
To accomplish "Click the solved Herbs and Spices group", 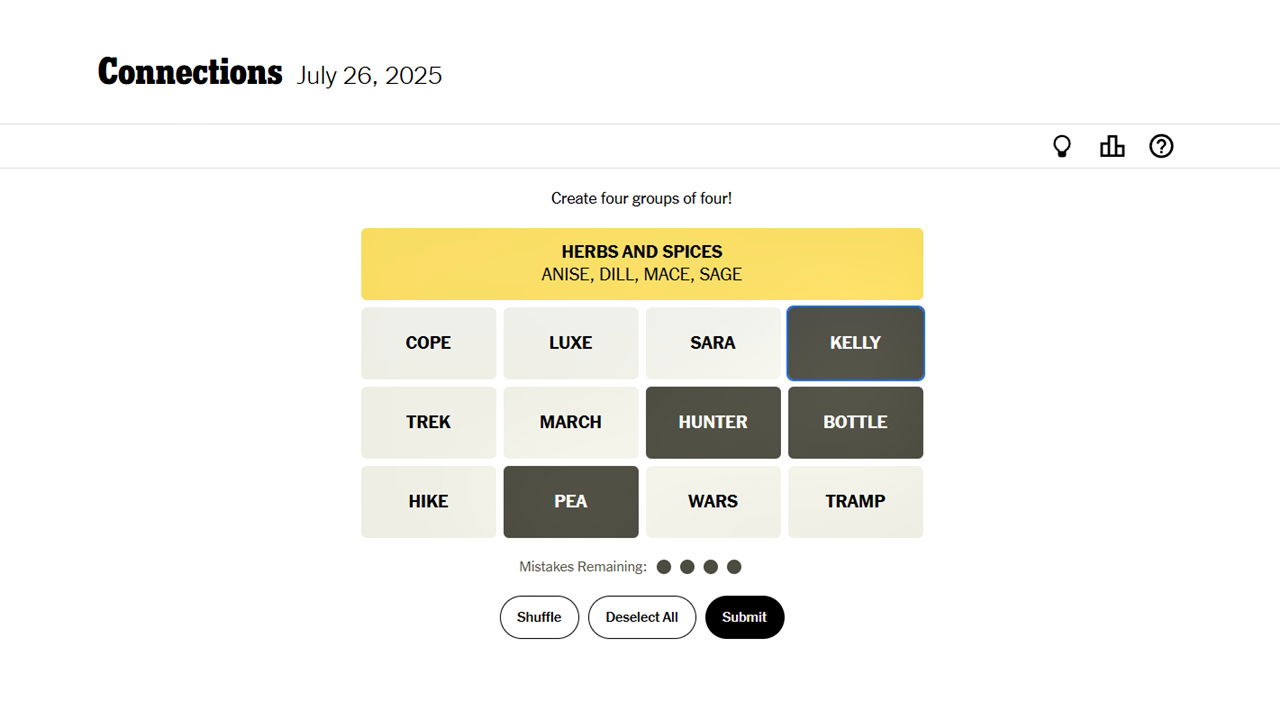I will (642, 264).
